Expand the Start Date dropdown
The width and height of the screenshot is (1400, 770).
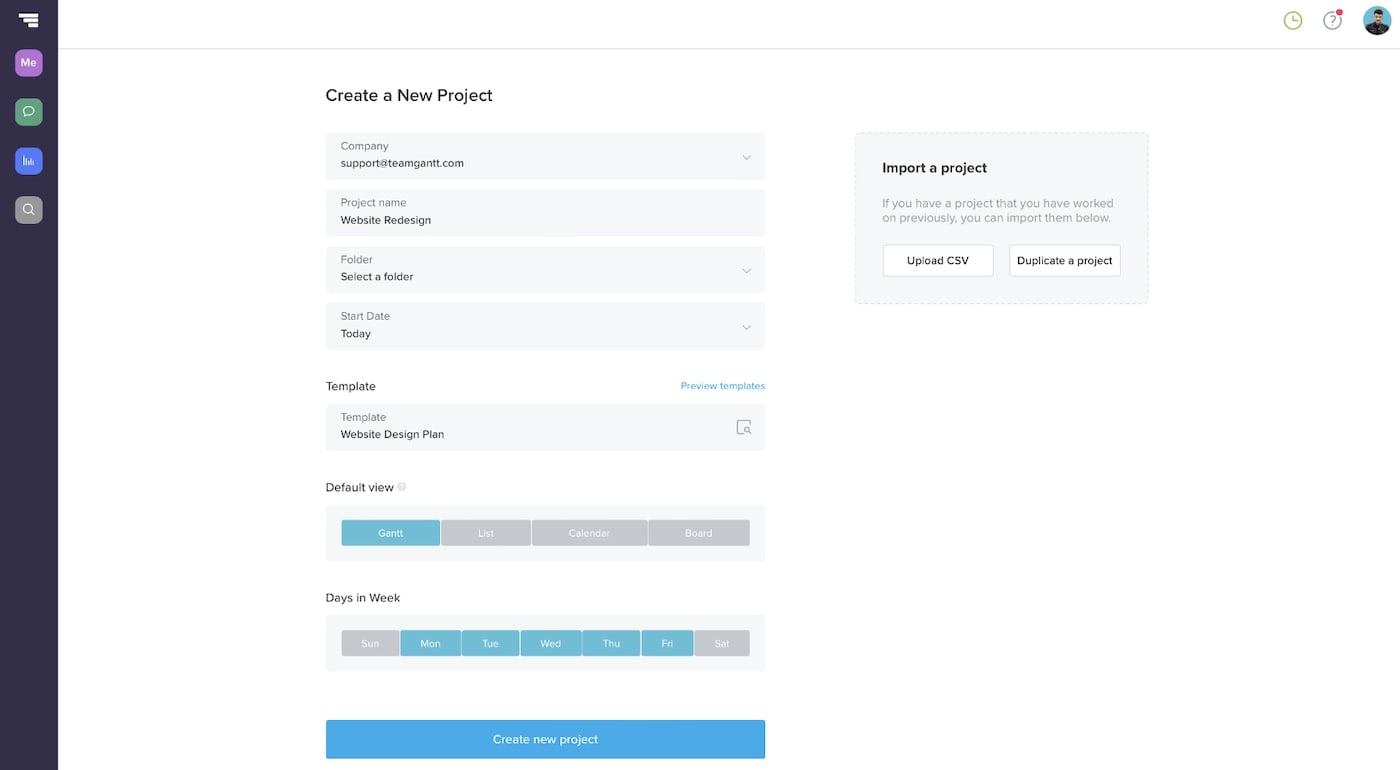click(x=746, y=327)
